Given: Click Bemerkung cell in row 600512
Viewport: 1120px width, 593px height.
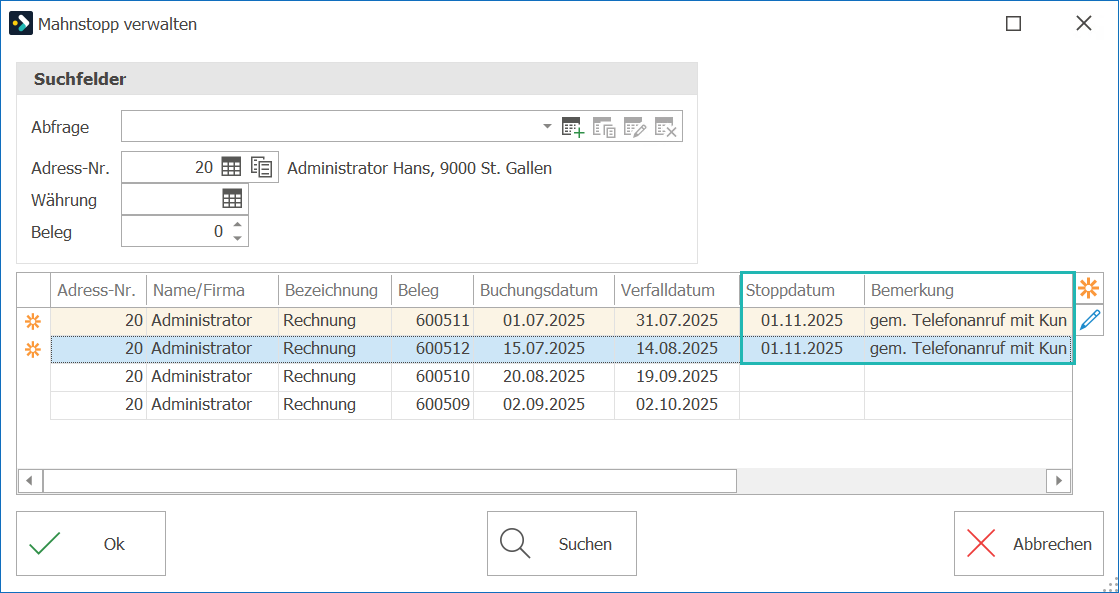Looking at the screenshot, I should click(969, 349).
